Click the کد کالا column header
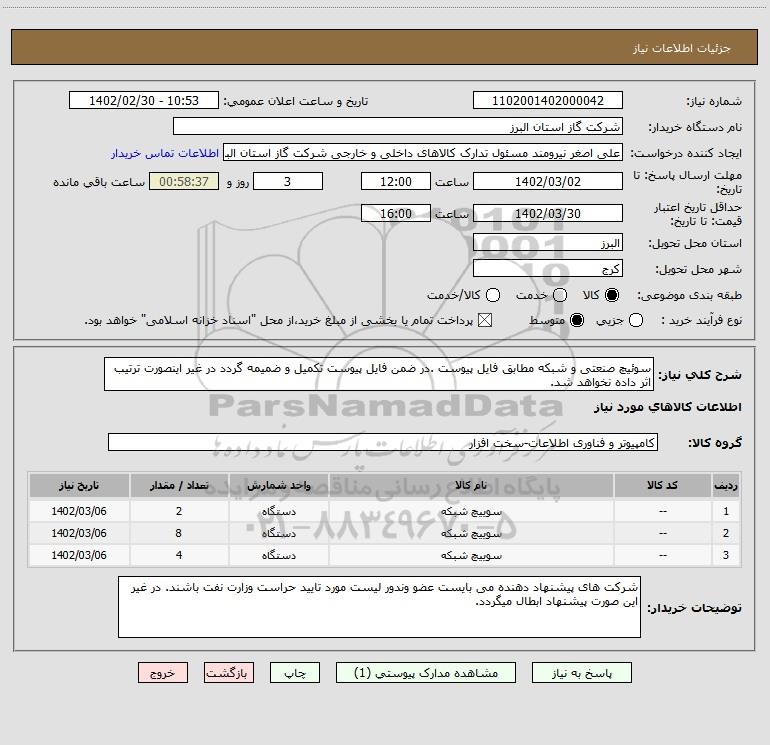This screenshot has width=770, height=745. click(x=662, y=486)
